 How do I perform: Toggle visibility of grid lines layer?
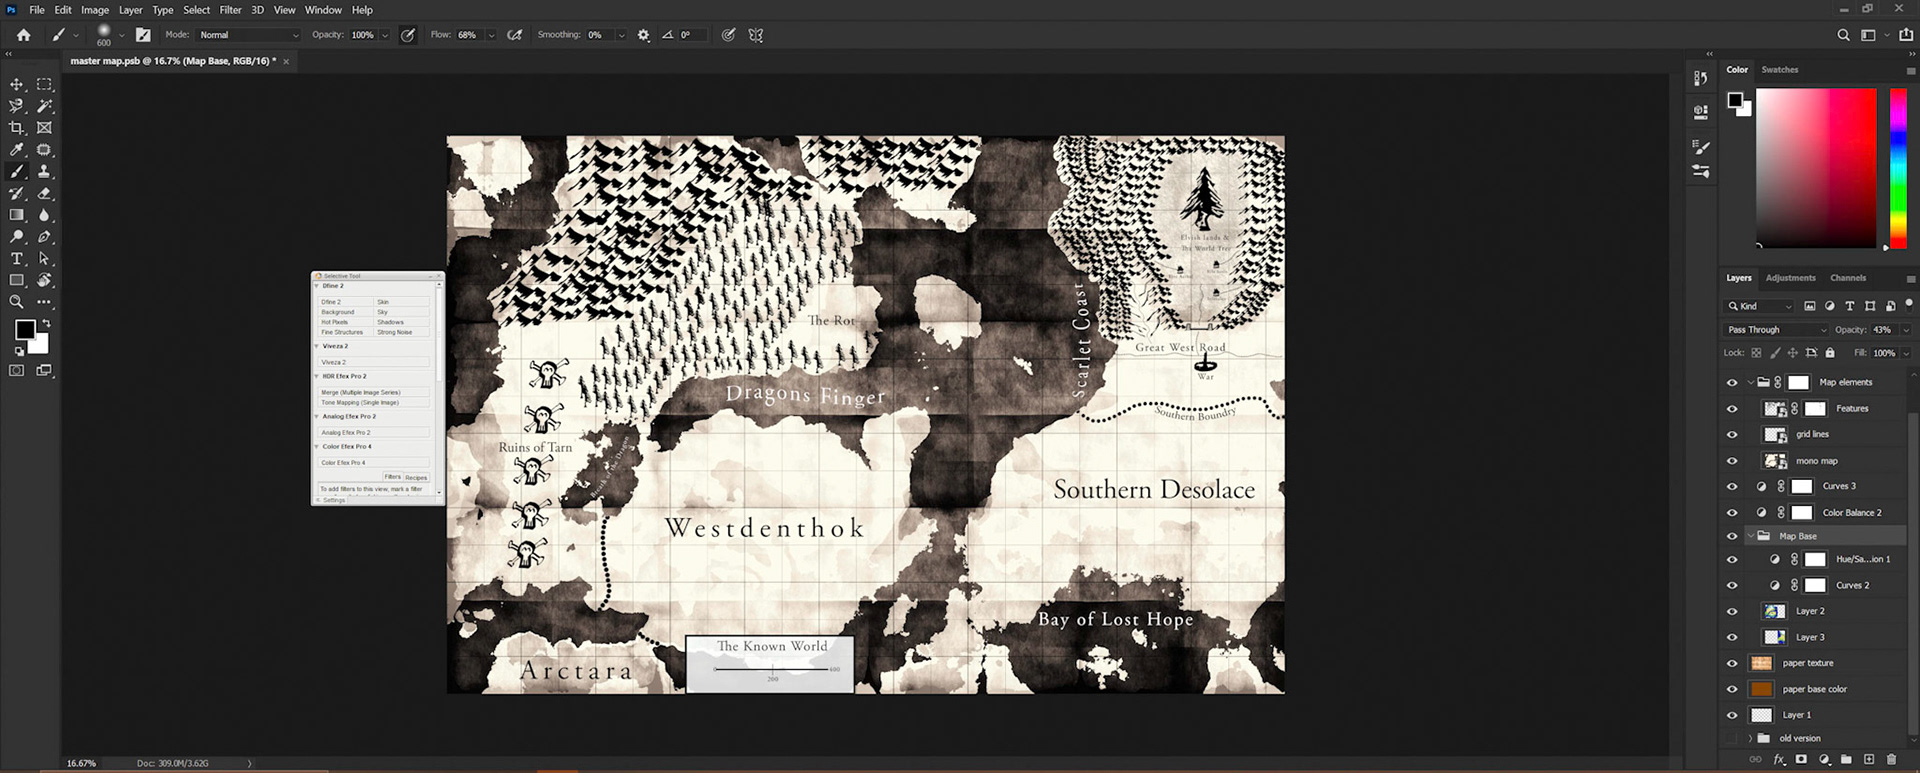click(1732, 434)
